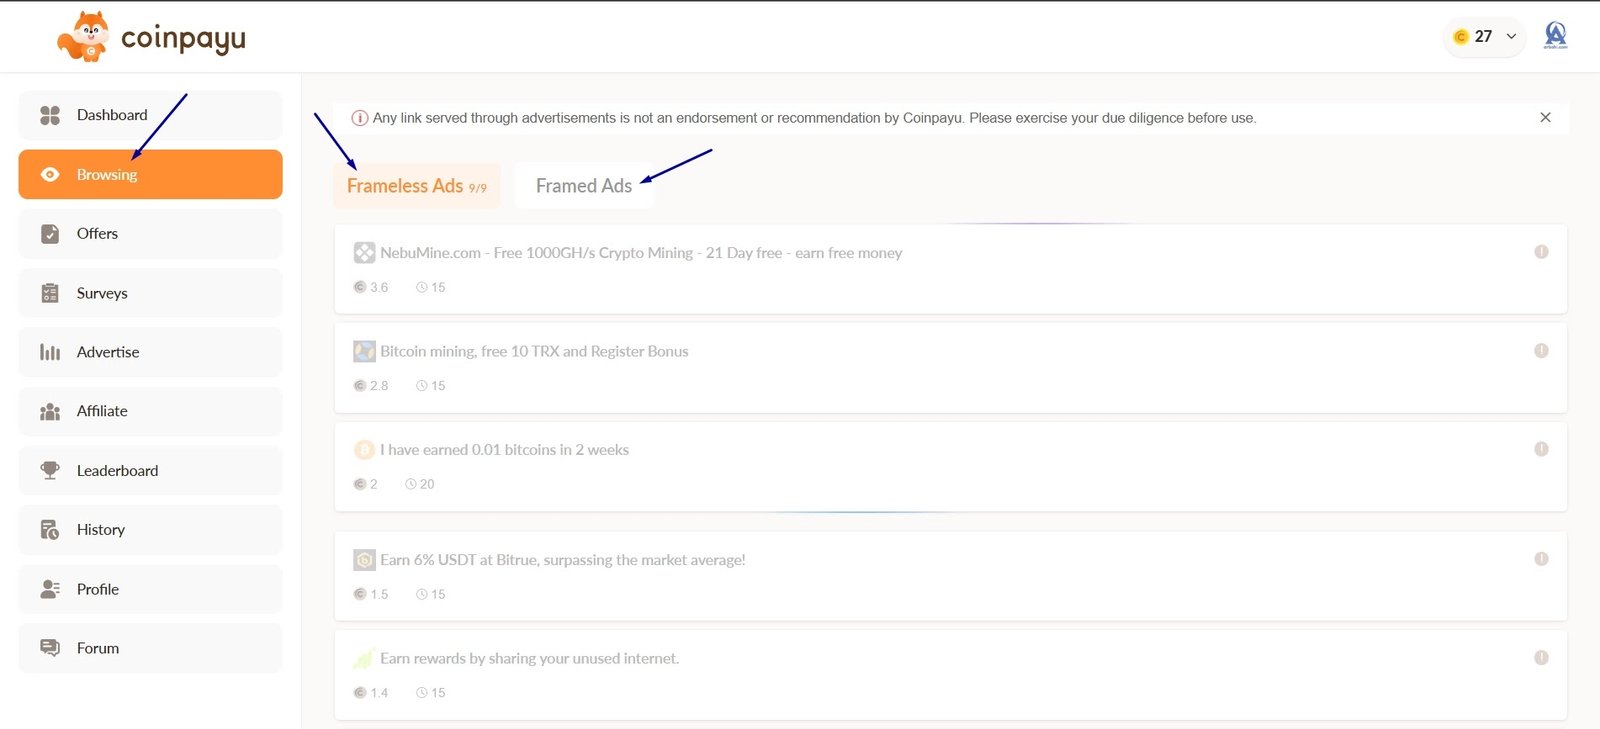1600x729 pixels.
Task: Open the NebuMine.com crypto mining ad
Action: coord(640,253)
